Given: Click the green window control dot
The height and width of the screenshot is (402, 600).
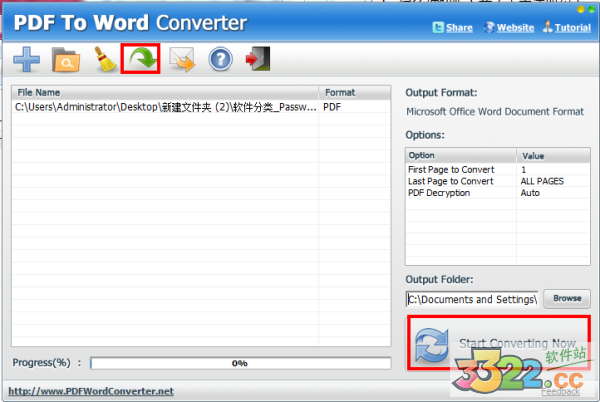Looking at the screenshot, I should coord(592,10).
